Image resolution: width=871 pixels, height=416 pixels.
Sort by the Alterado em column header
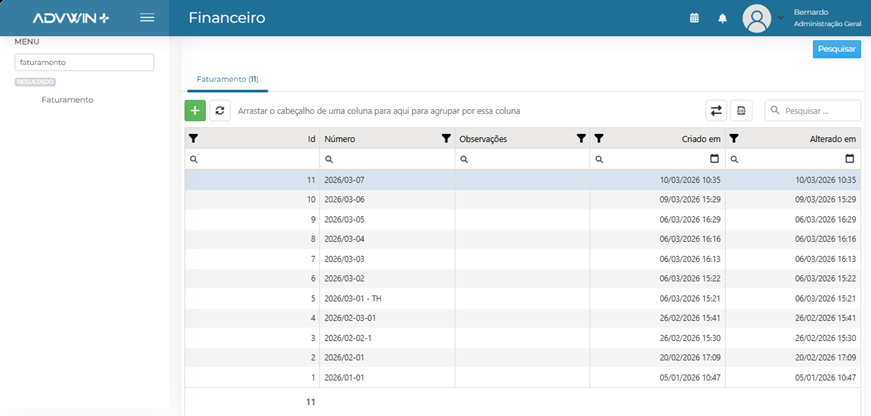pyautogui.click(x=833, y=139)
